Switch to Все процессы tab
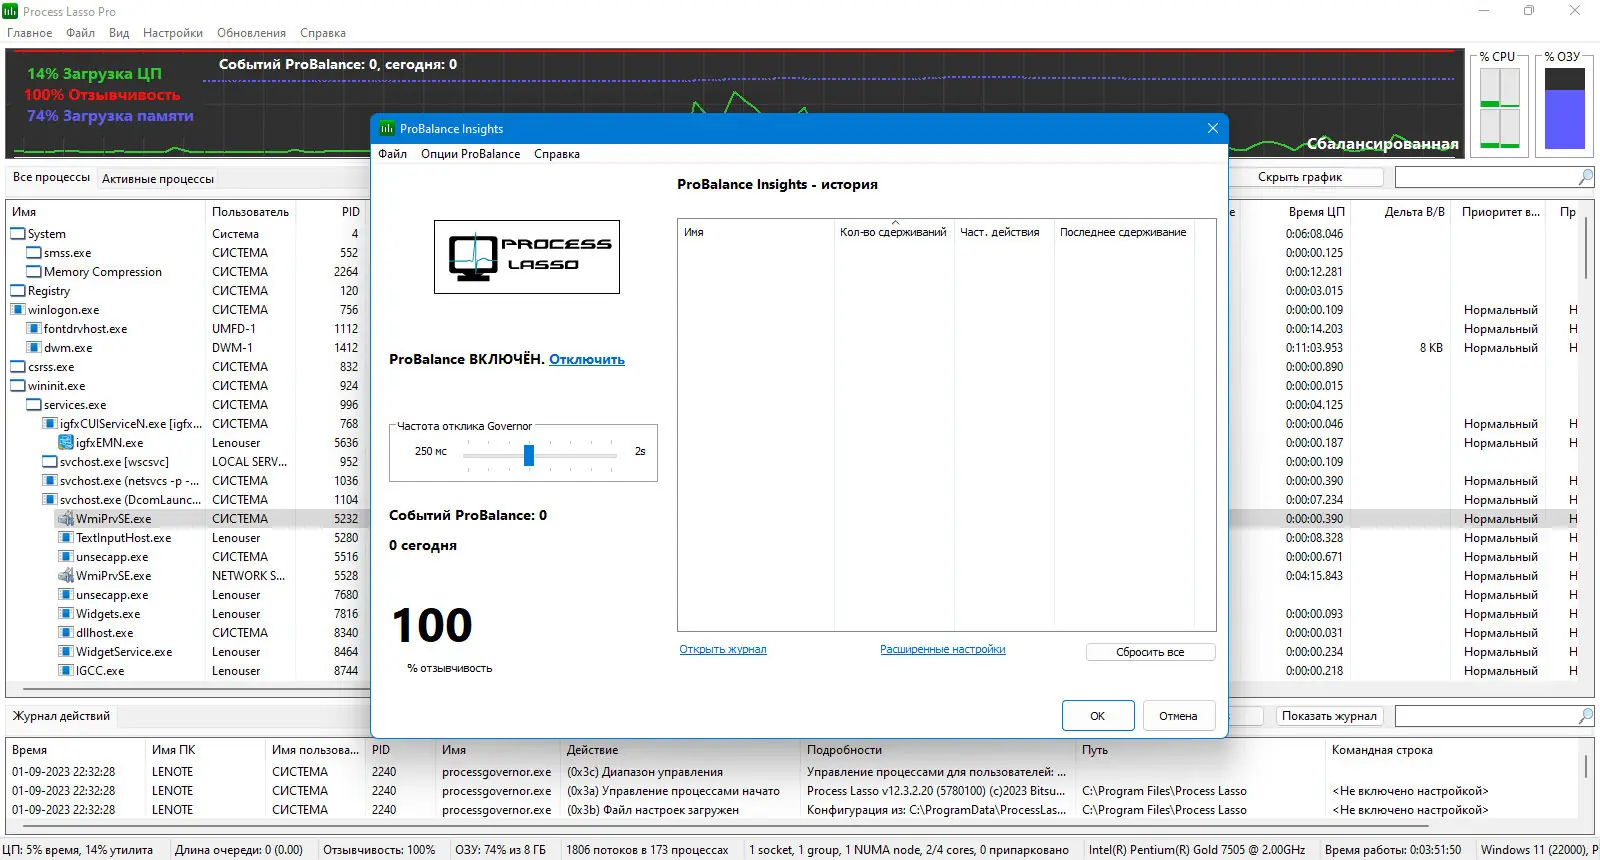Viewport: 1600px width, 860px height. coord(51,177)
